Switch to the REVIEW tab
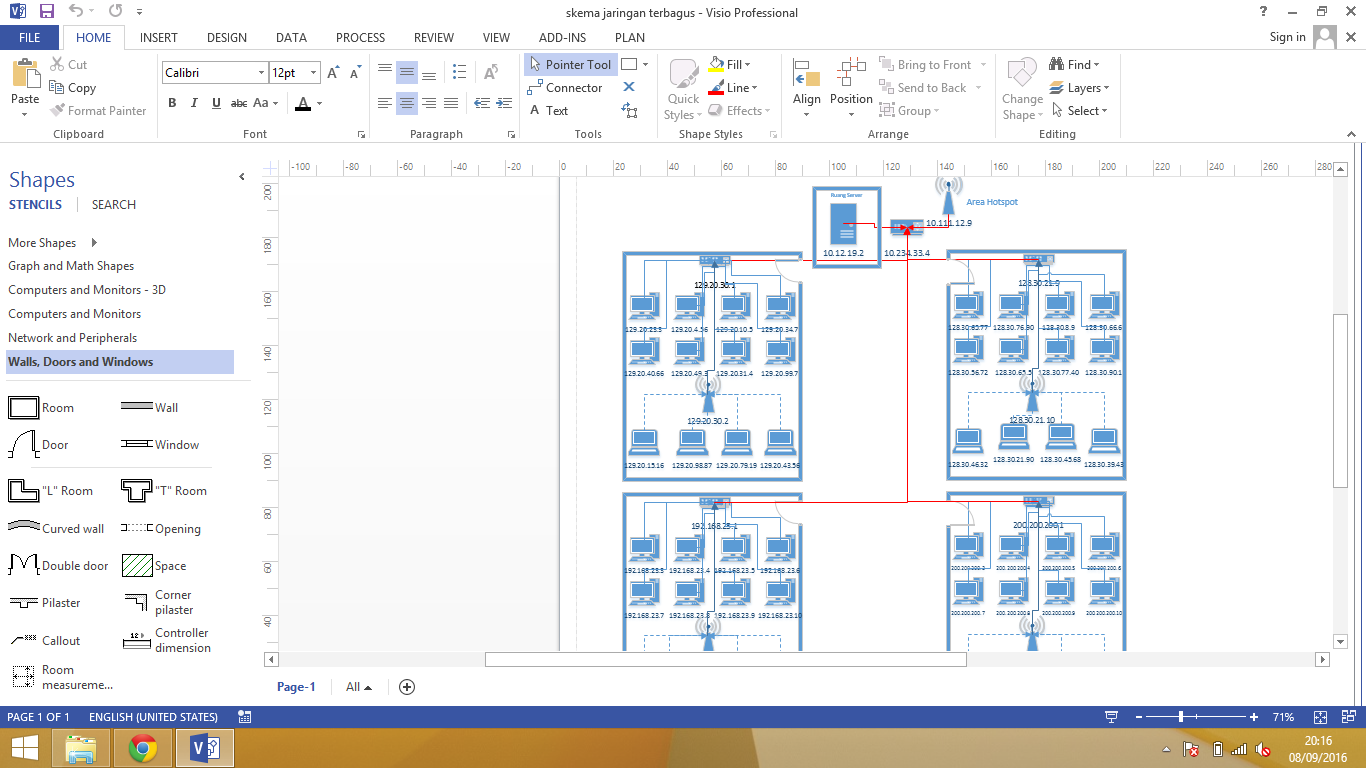This screenshot has width=1366, height=768. tap(434, 38)
